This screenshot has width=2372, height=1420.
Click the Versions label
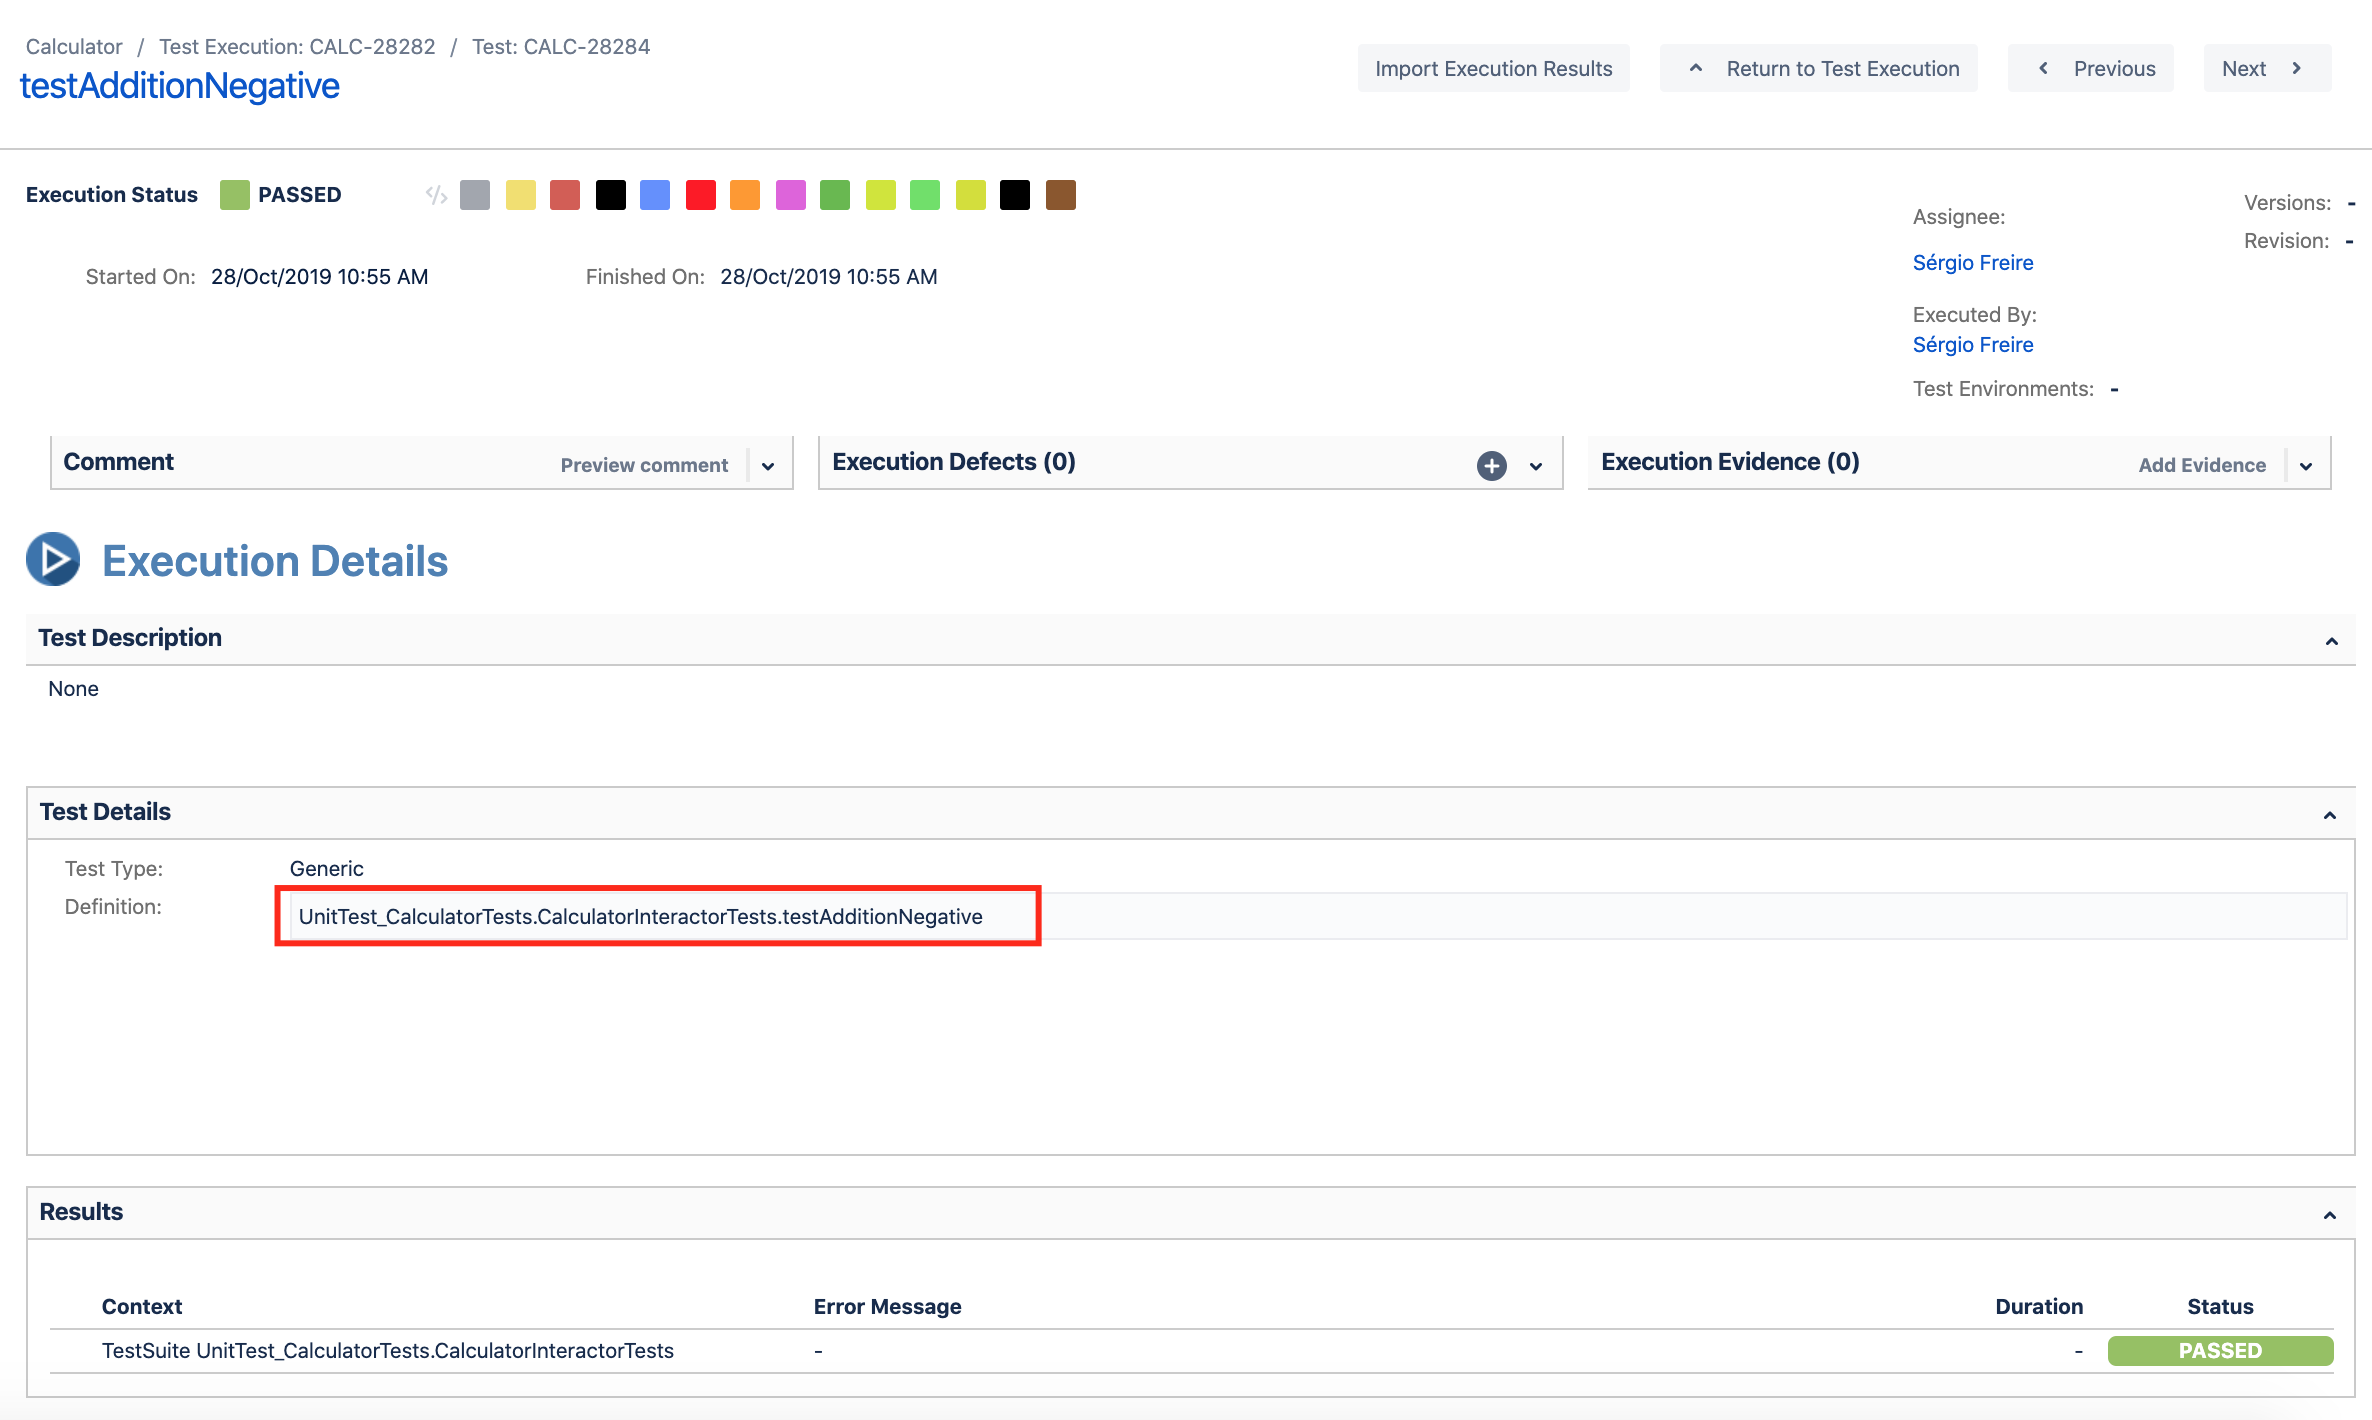coord(2287,202)
